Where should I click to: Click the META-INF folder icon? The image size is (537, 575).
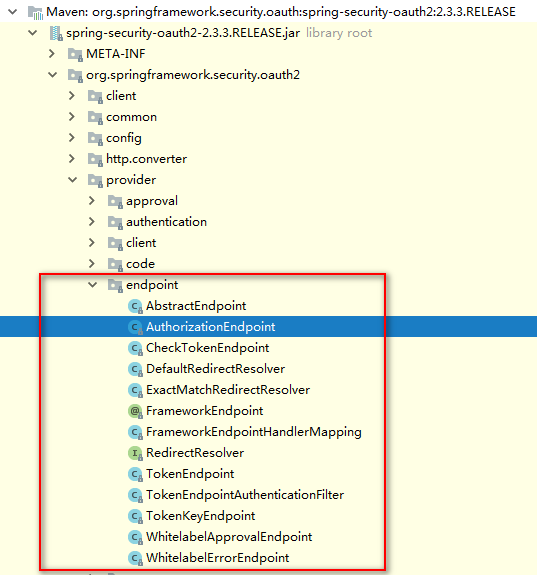pyautogui.click(x=75, y=54)
